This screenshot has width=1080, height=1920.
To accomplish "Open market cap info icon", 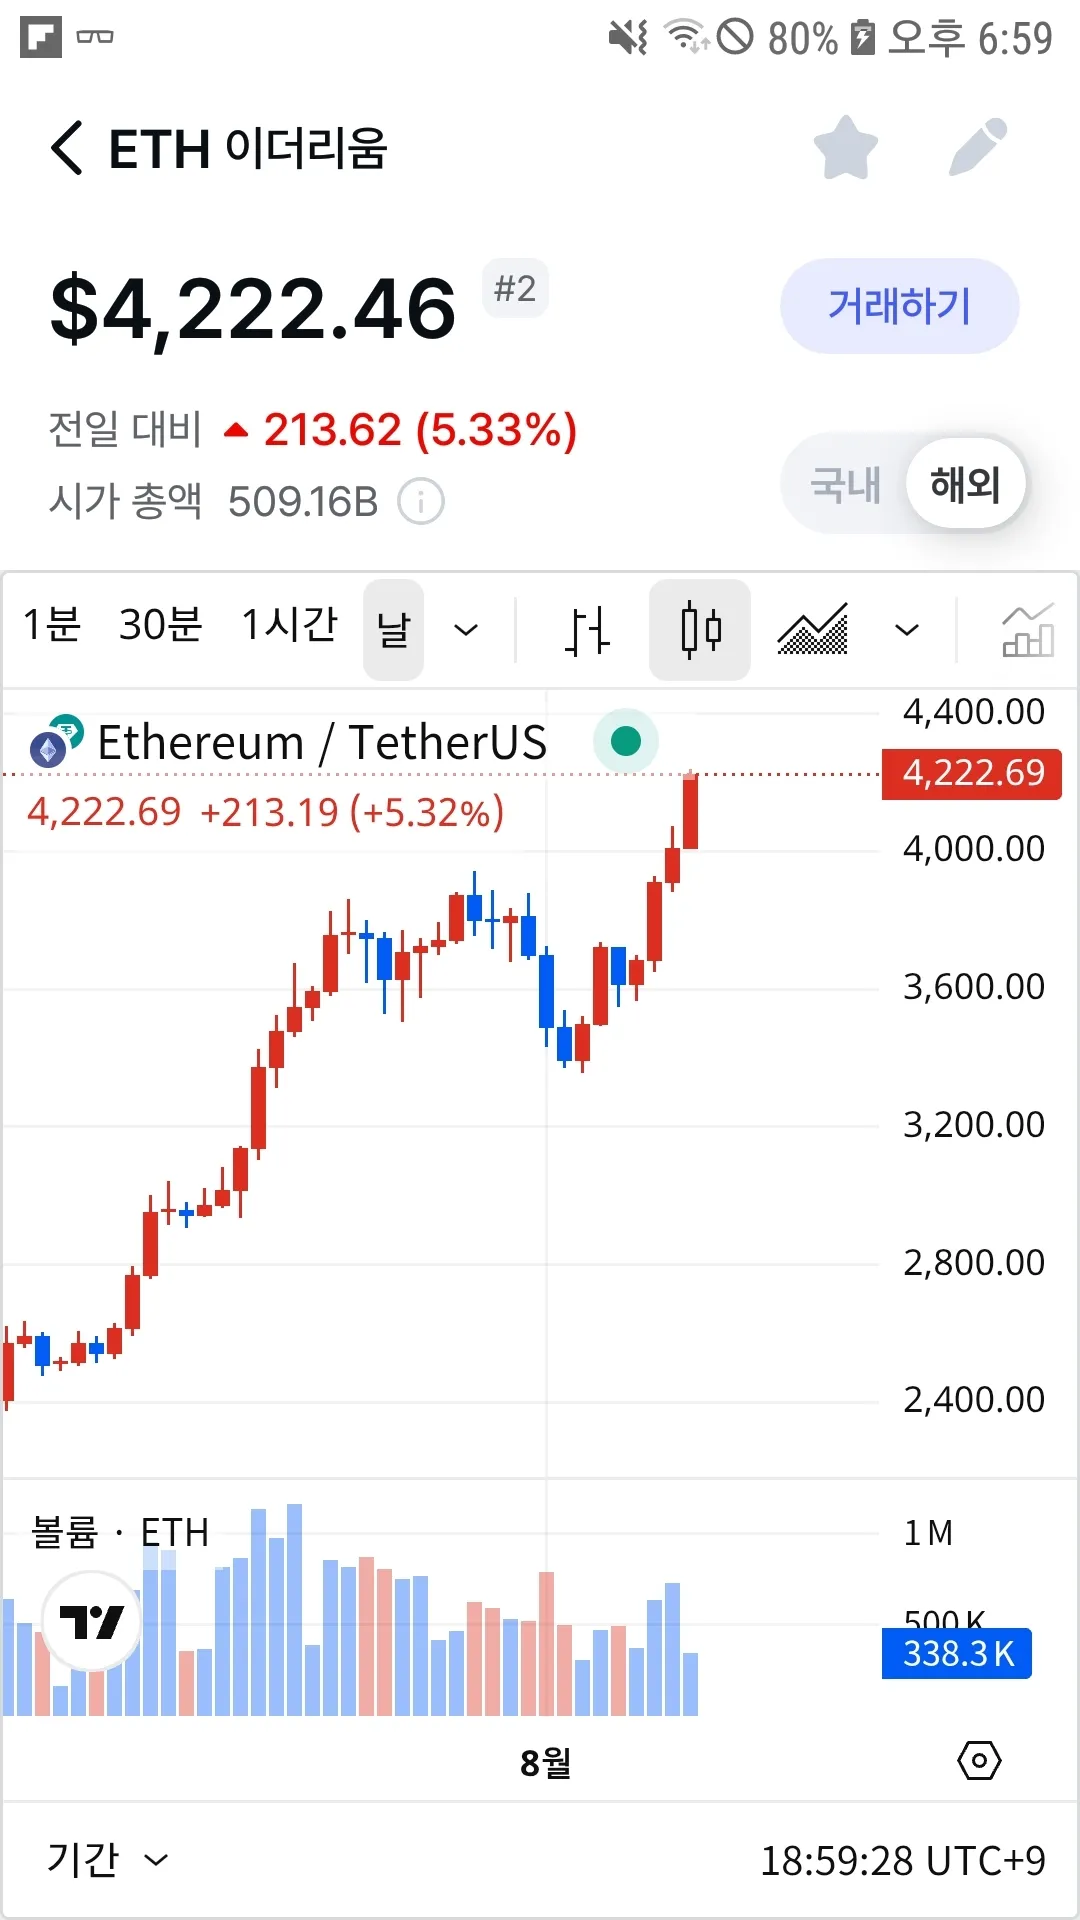I will click(421, 501).
